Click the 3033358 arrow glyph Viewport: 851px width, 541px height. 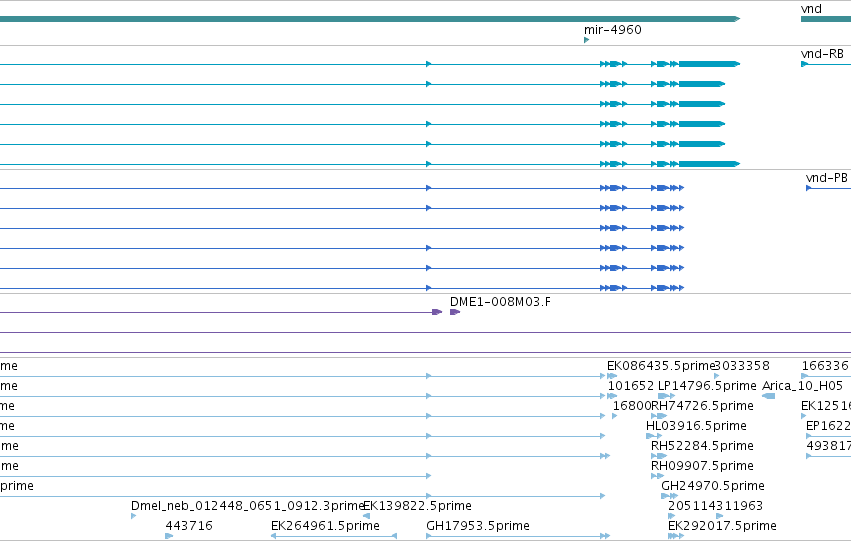717,376
